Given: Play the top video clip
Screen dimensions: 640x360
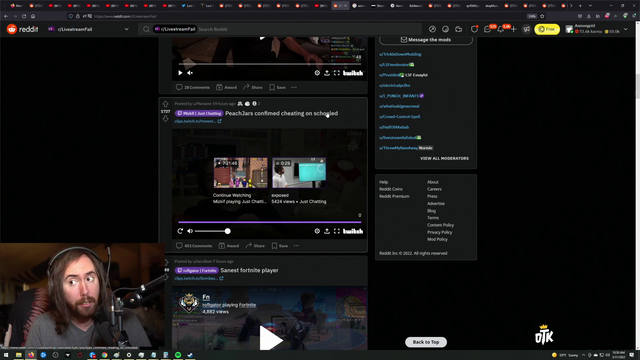Looking at the screenshot, I should [x=180, y=73].
